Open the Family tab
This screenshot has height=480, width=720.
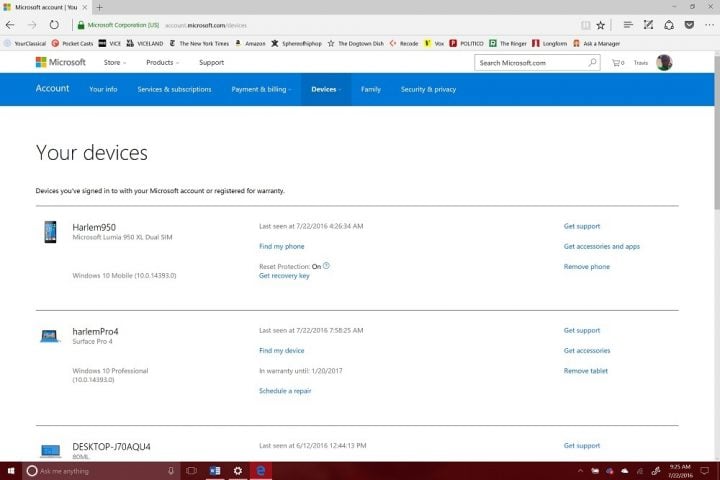pos(371,90)
